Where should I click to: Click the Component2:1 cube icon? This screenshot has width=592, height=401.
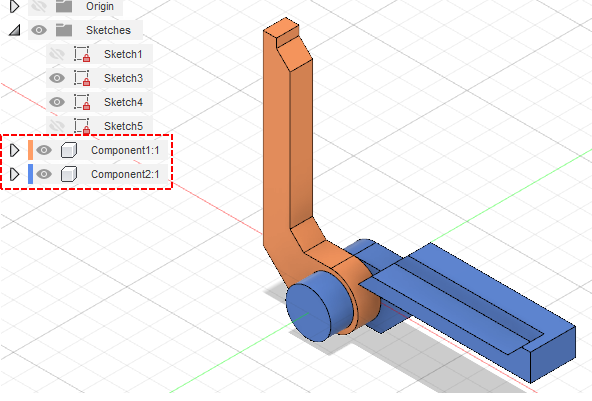69,174
